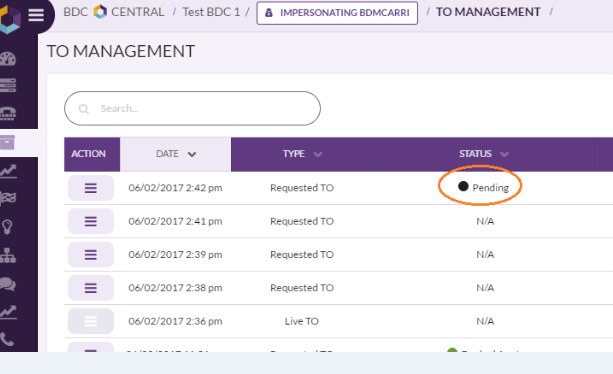Focus the Search input field
The image size is (613, 374).
pos(192,108)
